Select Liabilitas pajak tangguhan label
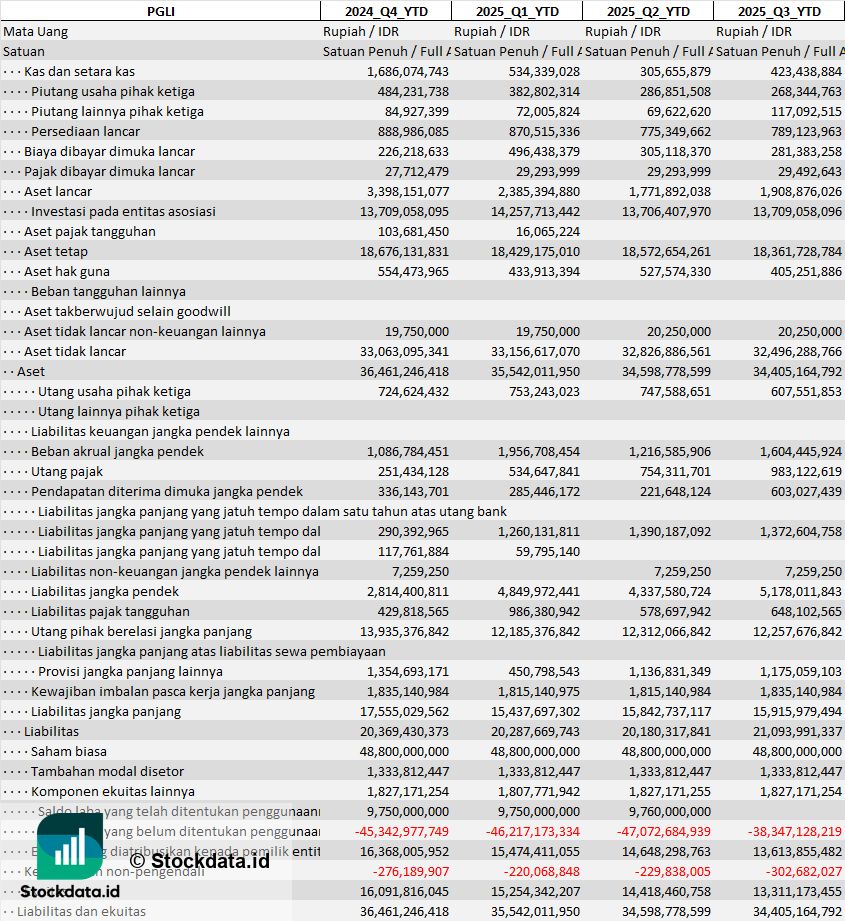The height and width of the screenshot is (921, 845). tap(110, 610)
